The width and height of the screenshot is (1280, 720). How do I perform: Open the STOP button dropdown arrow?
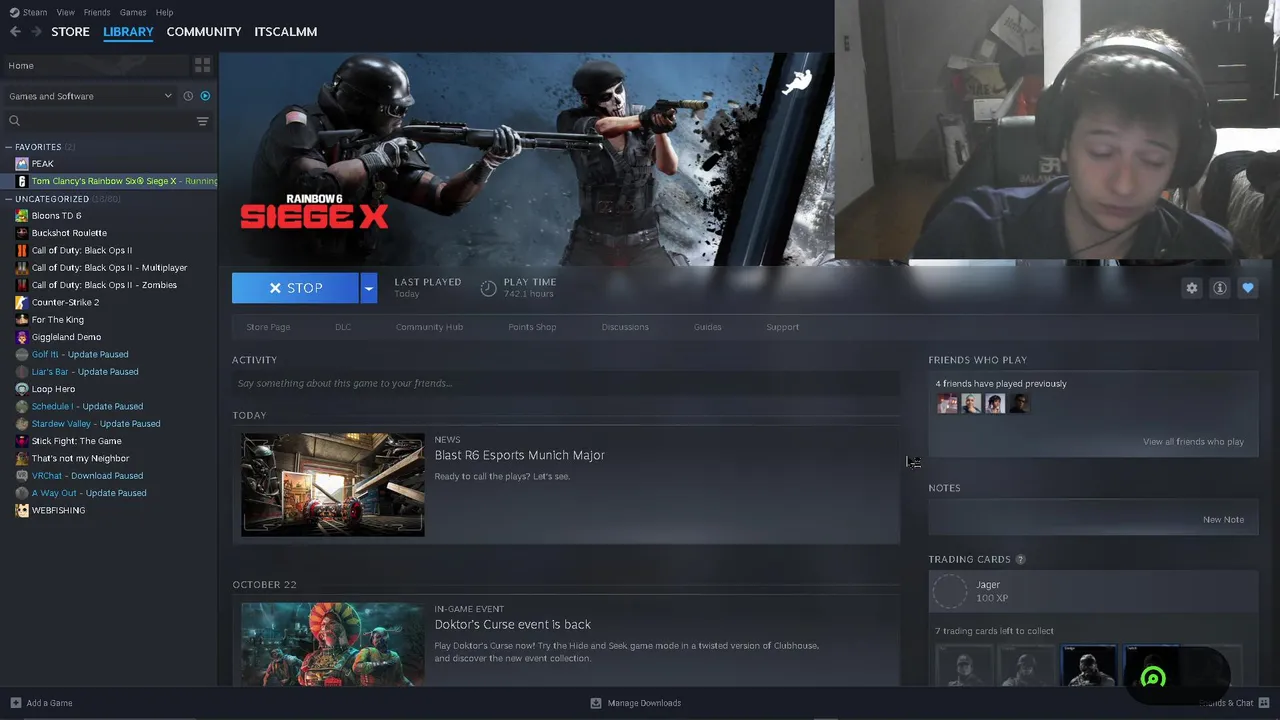click(368, 288)
